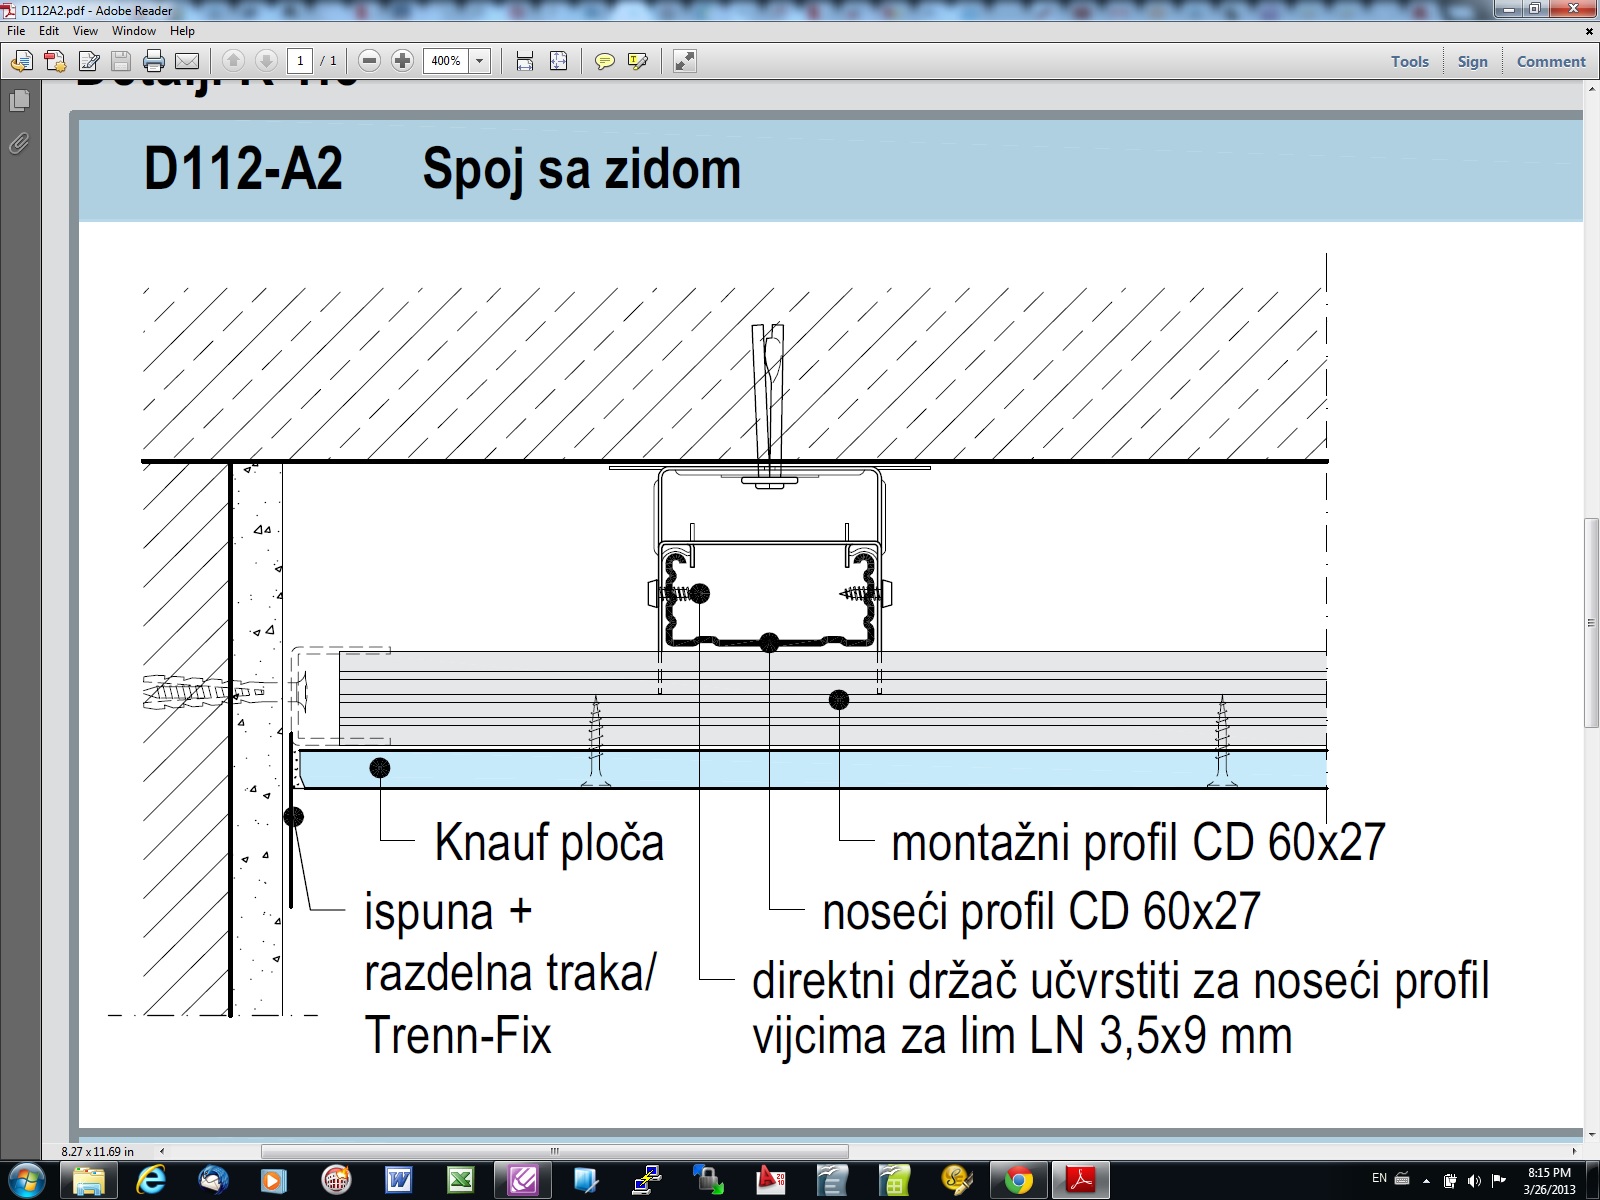Open the Tools pane

click(x=1409, y=62)
